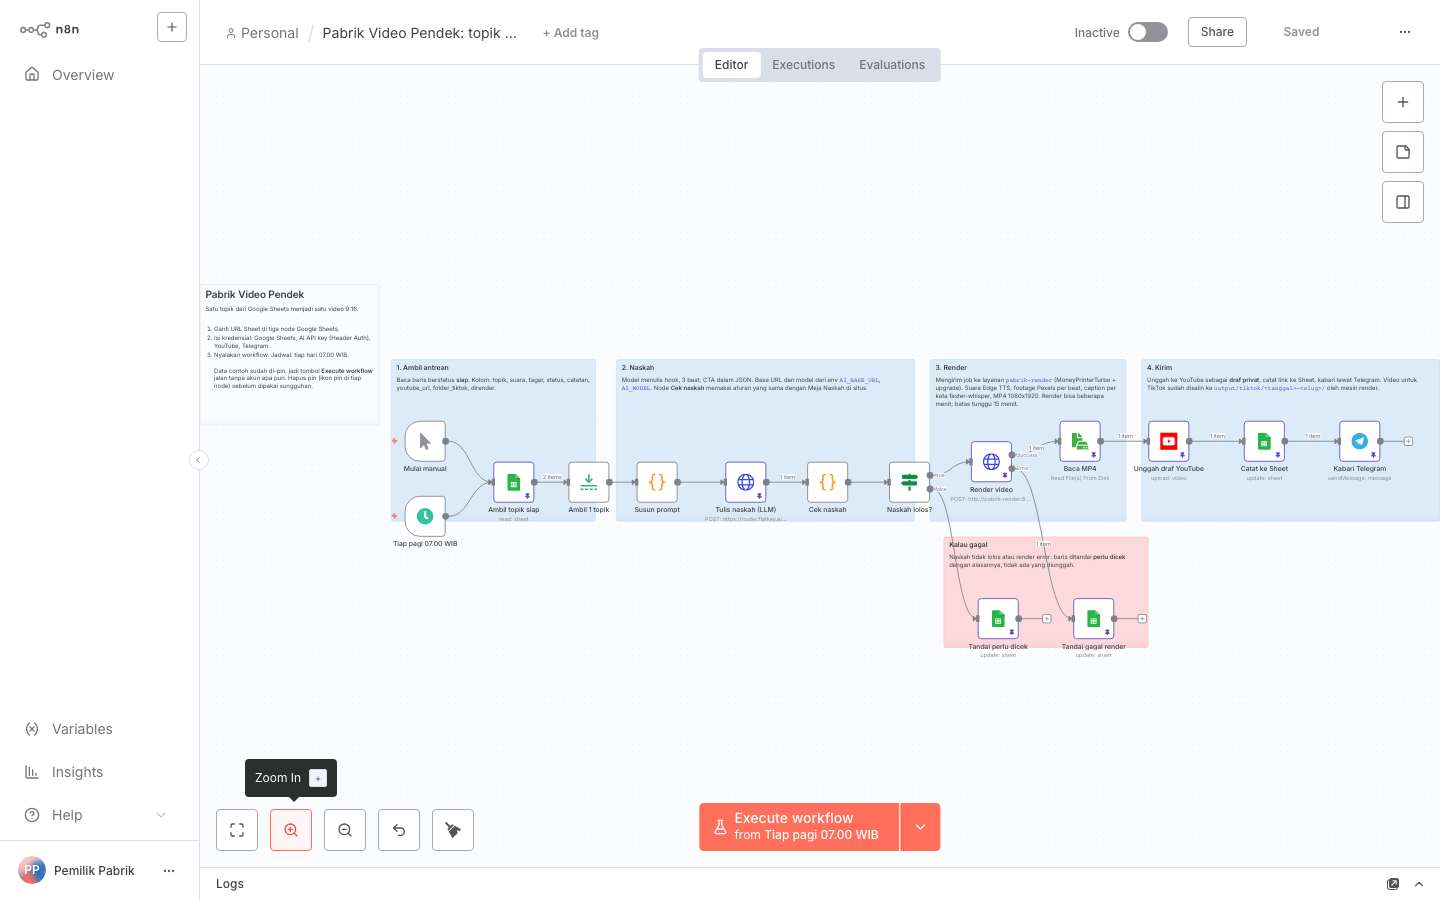The image size is (1440, 900).
Task: Tidy up the workflow nodes
Action: (x=453, y=830)
